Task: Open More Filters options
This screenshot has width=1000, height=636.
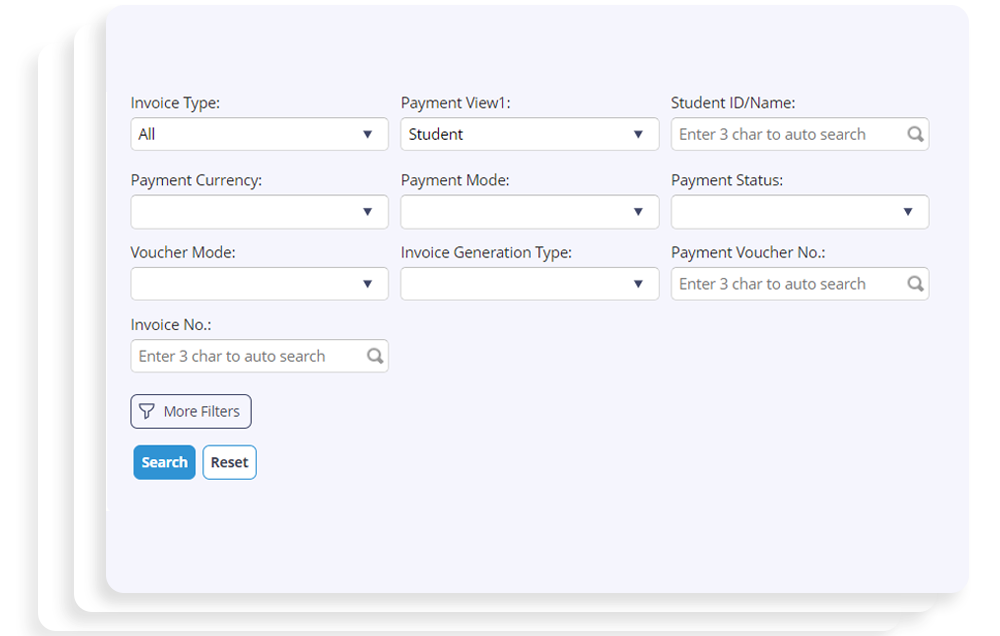Action: (x=190, y=411)
